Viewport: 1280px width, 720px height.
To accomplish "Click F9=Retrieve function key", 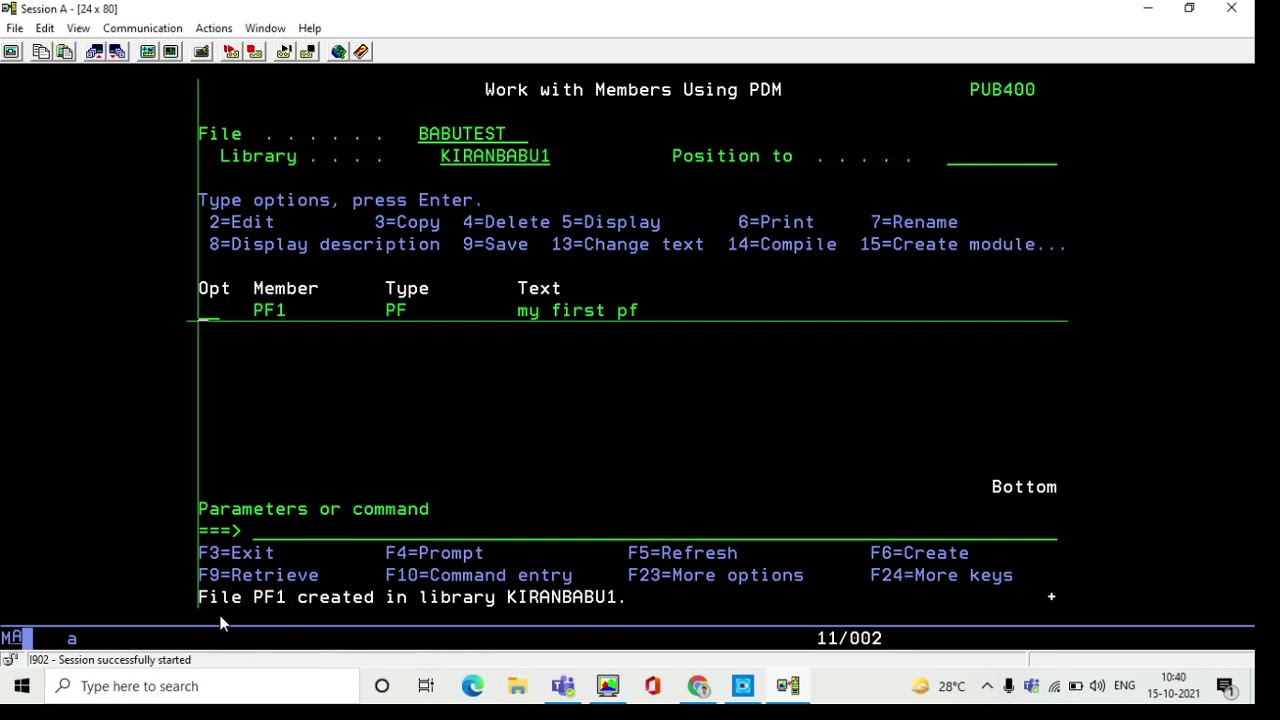I will (258, 575).
